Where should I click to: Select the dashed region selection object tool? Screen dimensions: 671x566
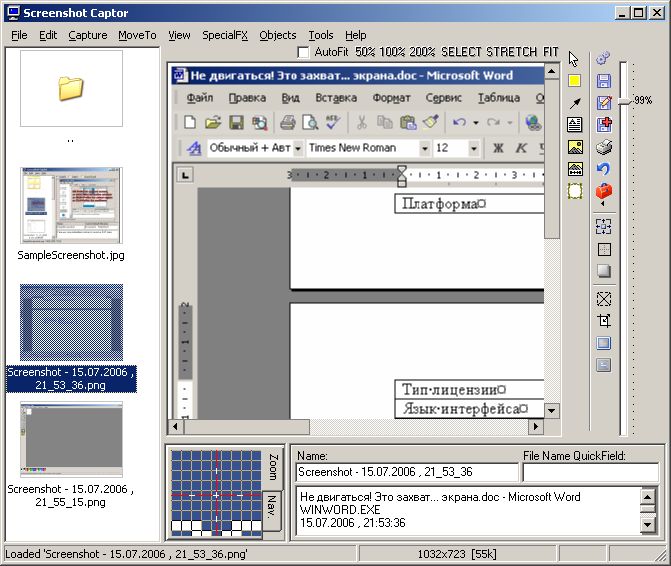(x=575, y=191)
